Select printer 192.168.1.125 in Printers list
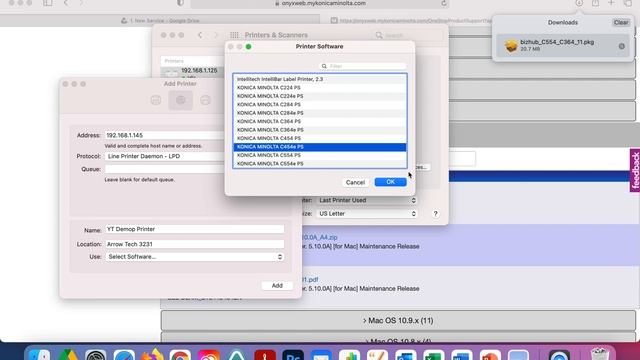This screenshot has height=360, width=640. pyautogui.click(x=193, y=72)
